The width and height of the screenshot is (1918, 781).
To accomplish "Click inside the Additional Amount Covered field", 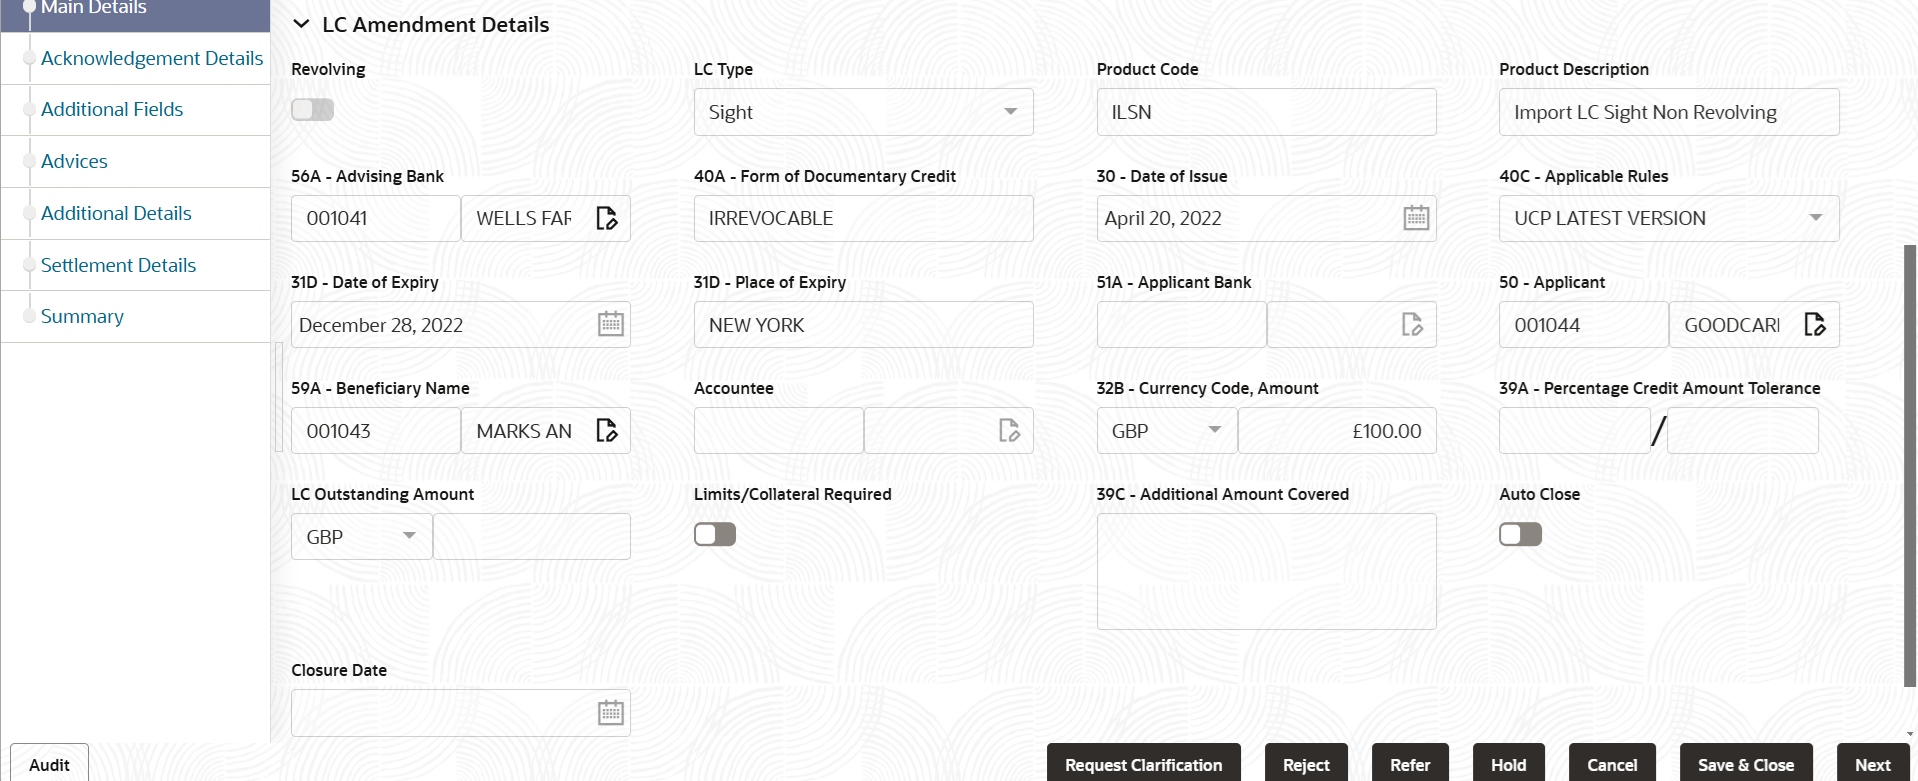I will click(1266, 570).
